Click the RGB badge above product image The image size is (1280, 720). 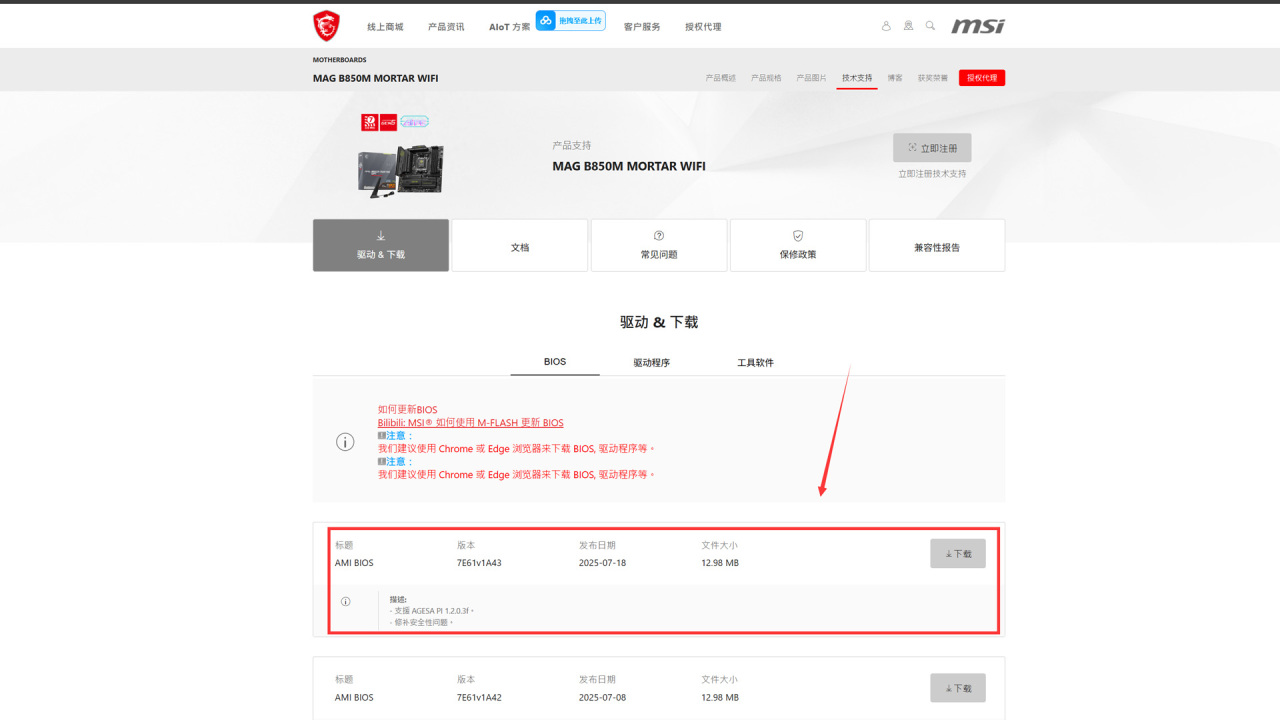(414, 122)
